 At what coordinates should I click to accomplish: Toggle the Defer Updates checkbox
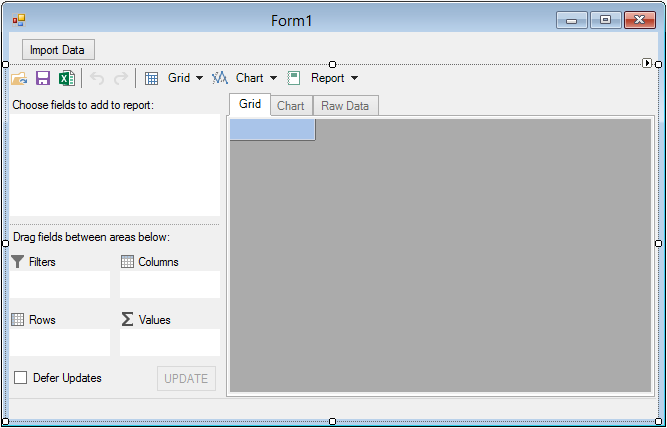pos(20,378)
